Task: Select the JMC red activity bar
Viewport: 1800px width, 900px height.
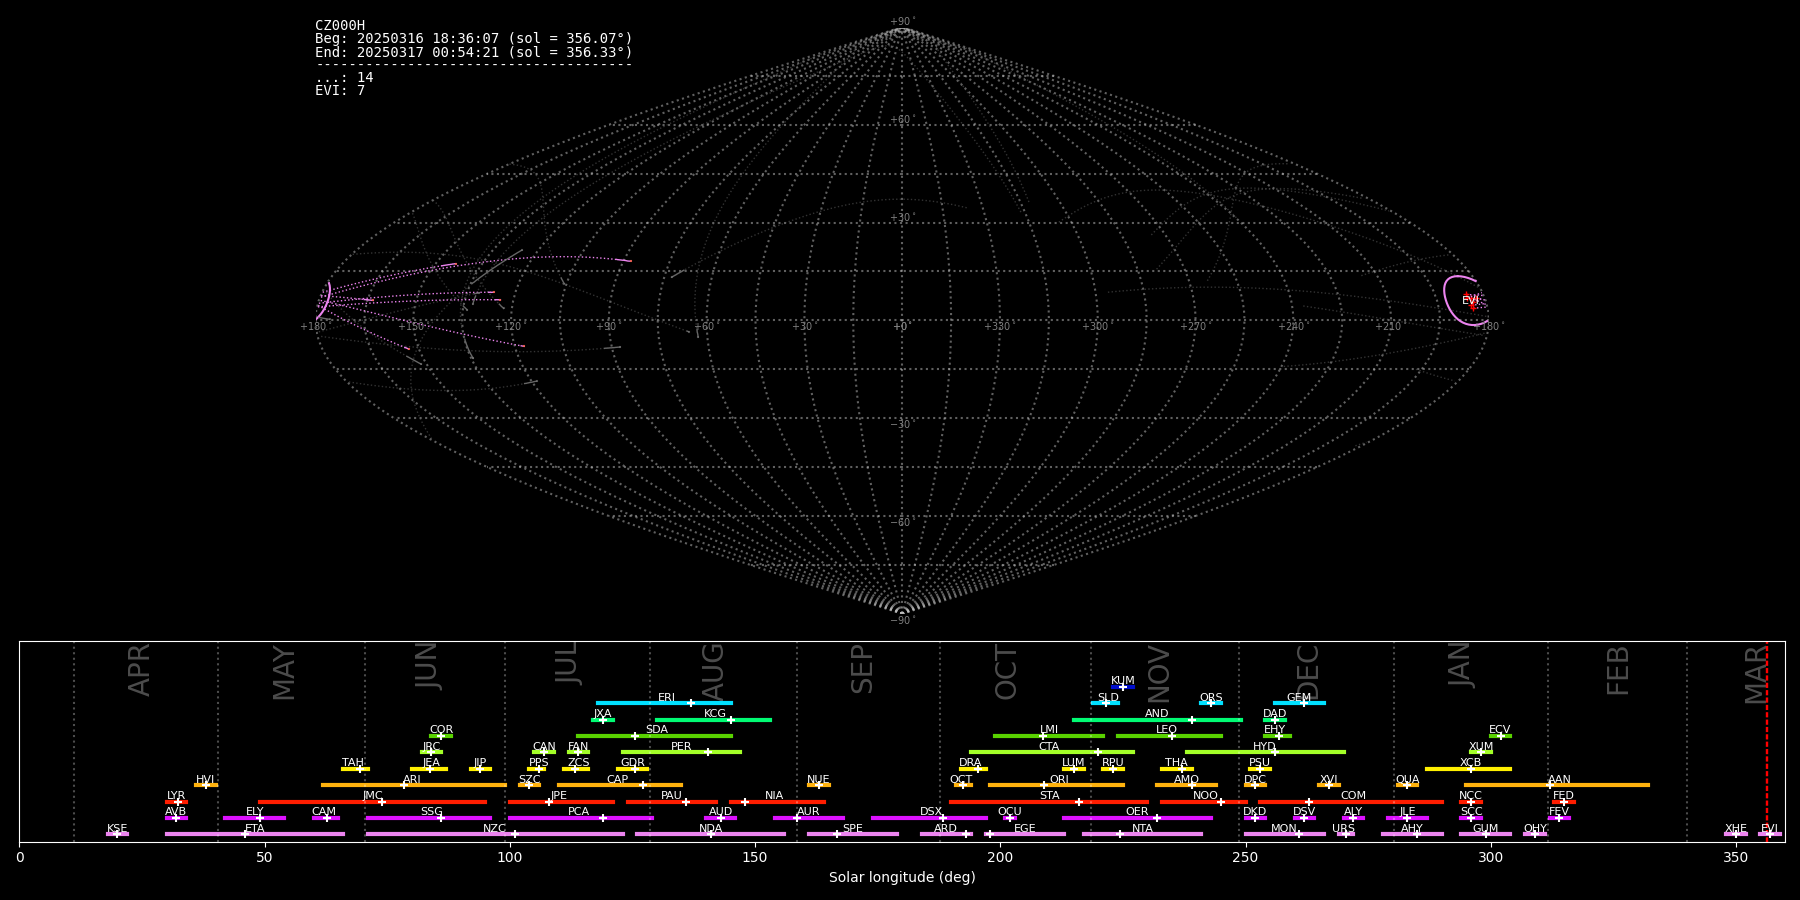Action: 373,802
